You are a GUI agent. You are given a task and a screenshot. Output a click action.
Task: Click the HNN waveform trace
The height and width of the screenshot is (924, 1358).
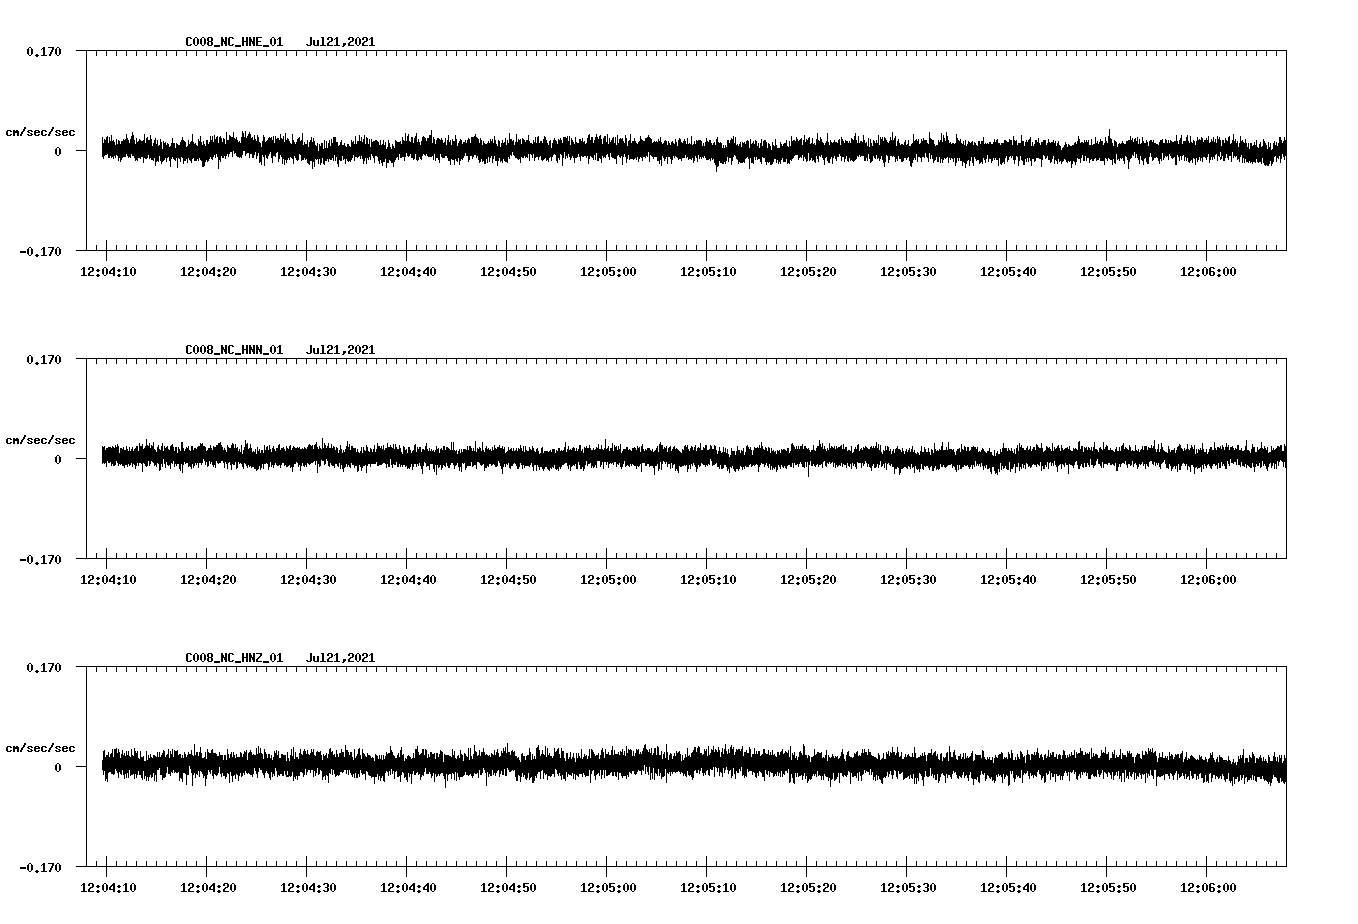tap(600, 457)
